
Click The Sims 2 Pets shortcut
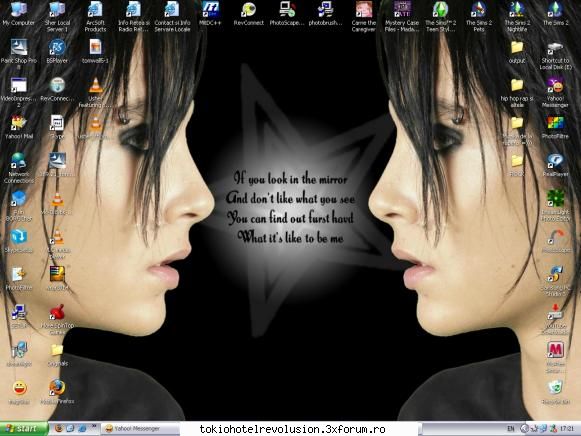click(x=479, y=17)
